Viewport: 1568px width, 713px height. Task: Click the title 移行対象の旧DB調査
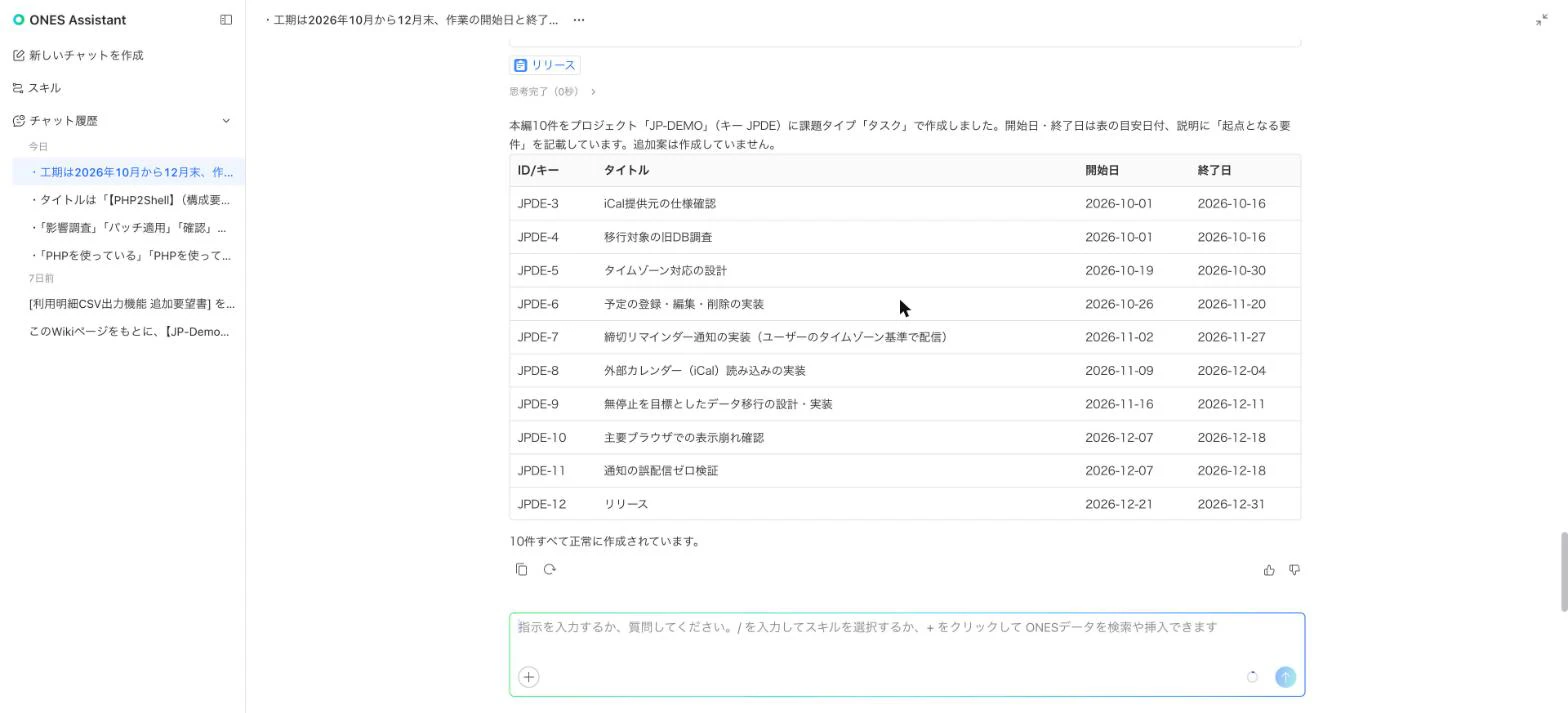click(658, 237)
